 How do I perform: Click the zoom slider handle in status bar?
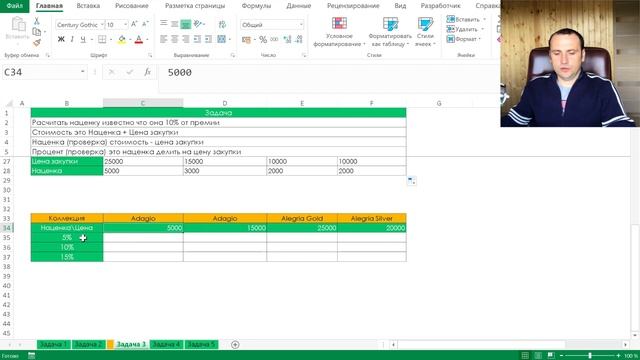[x=590, y=356]
